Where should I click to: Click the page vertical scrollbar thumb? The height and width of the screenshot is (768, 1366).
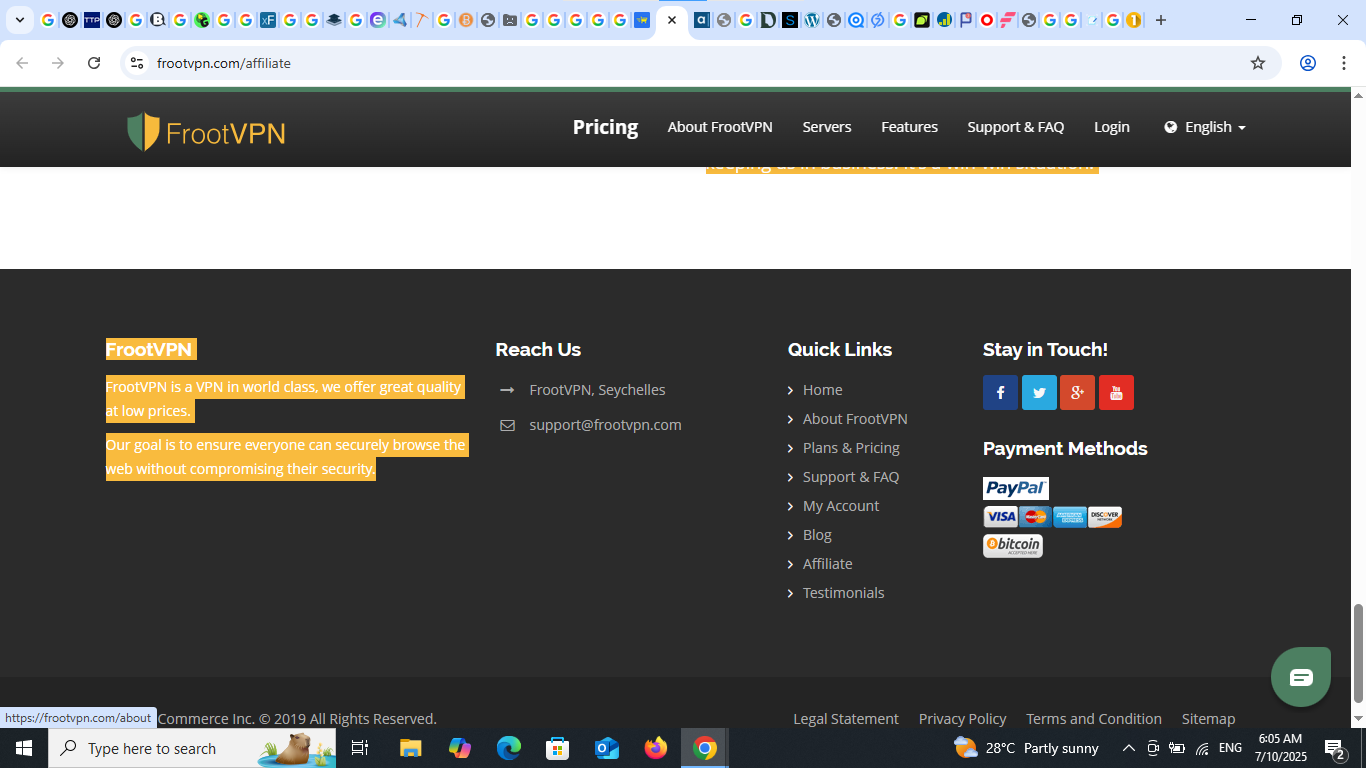pyautogui.click(x=1358, y=653)
